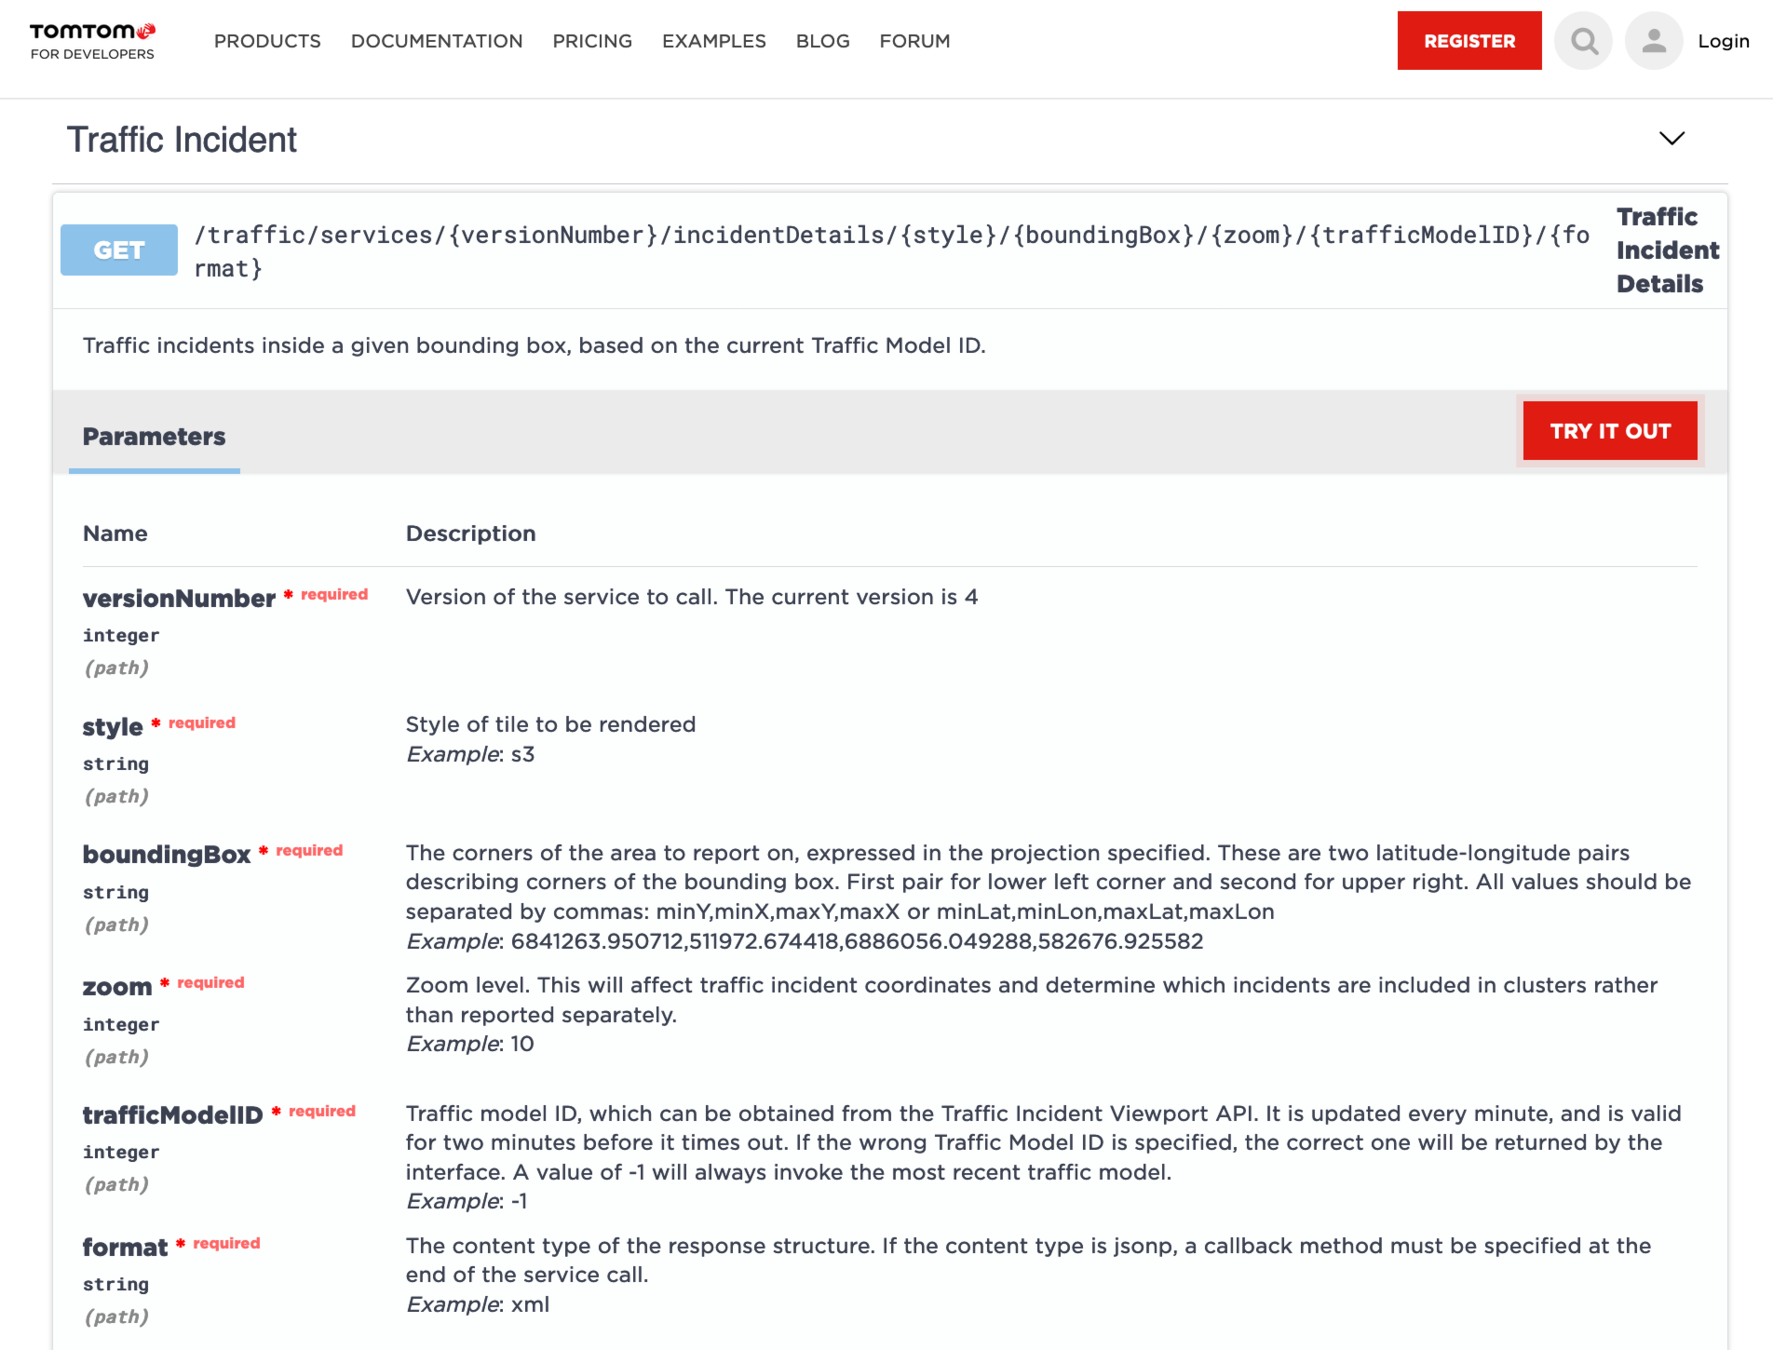Image resolution: width=1773 pixels, height=1350 pixels.
Task: Collapse the Traffic Incident section chevron
Action: (x=1672, y=138)
